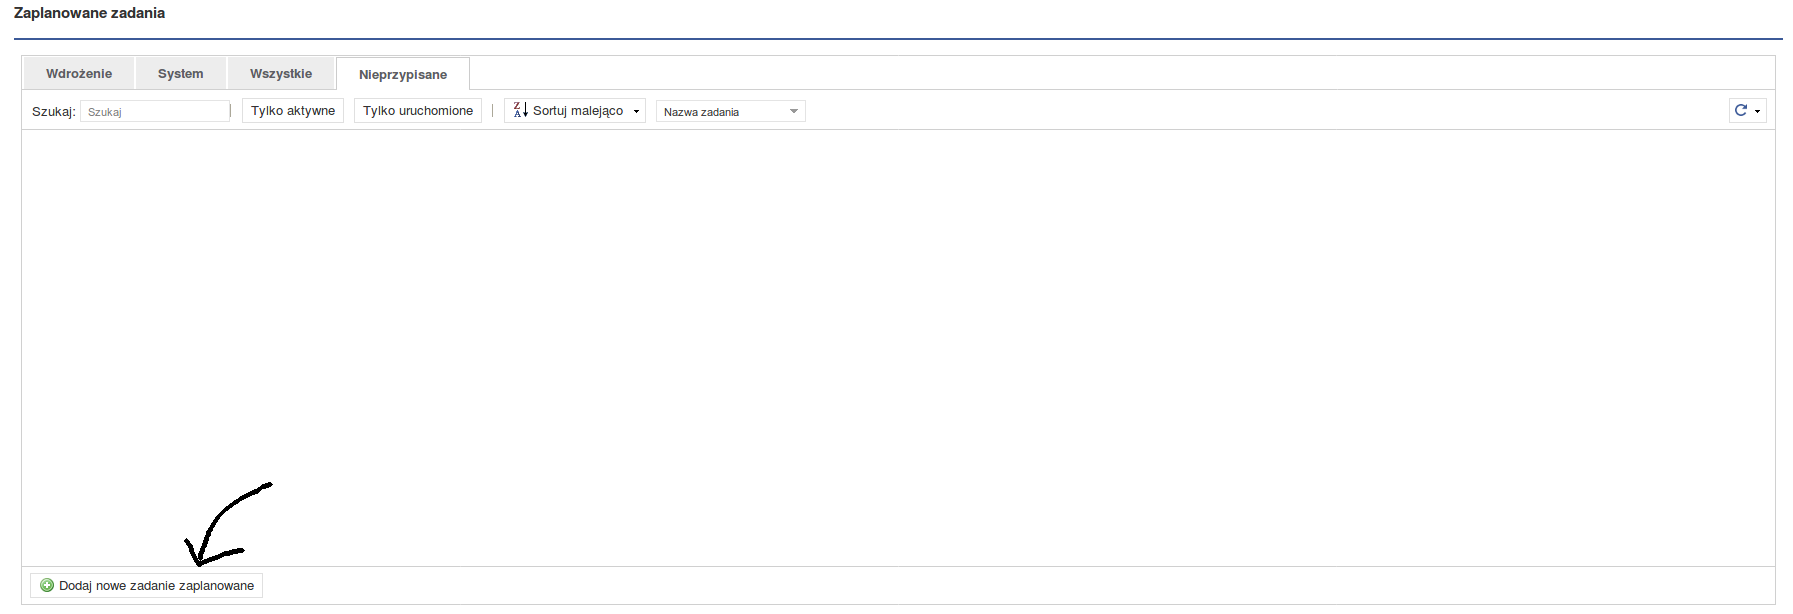Click the refresh icon button

click(1748, 111)
